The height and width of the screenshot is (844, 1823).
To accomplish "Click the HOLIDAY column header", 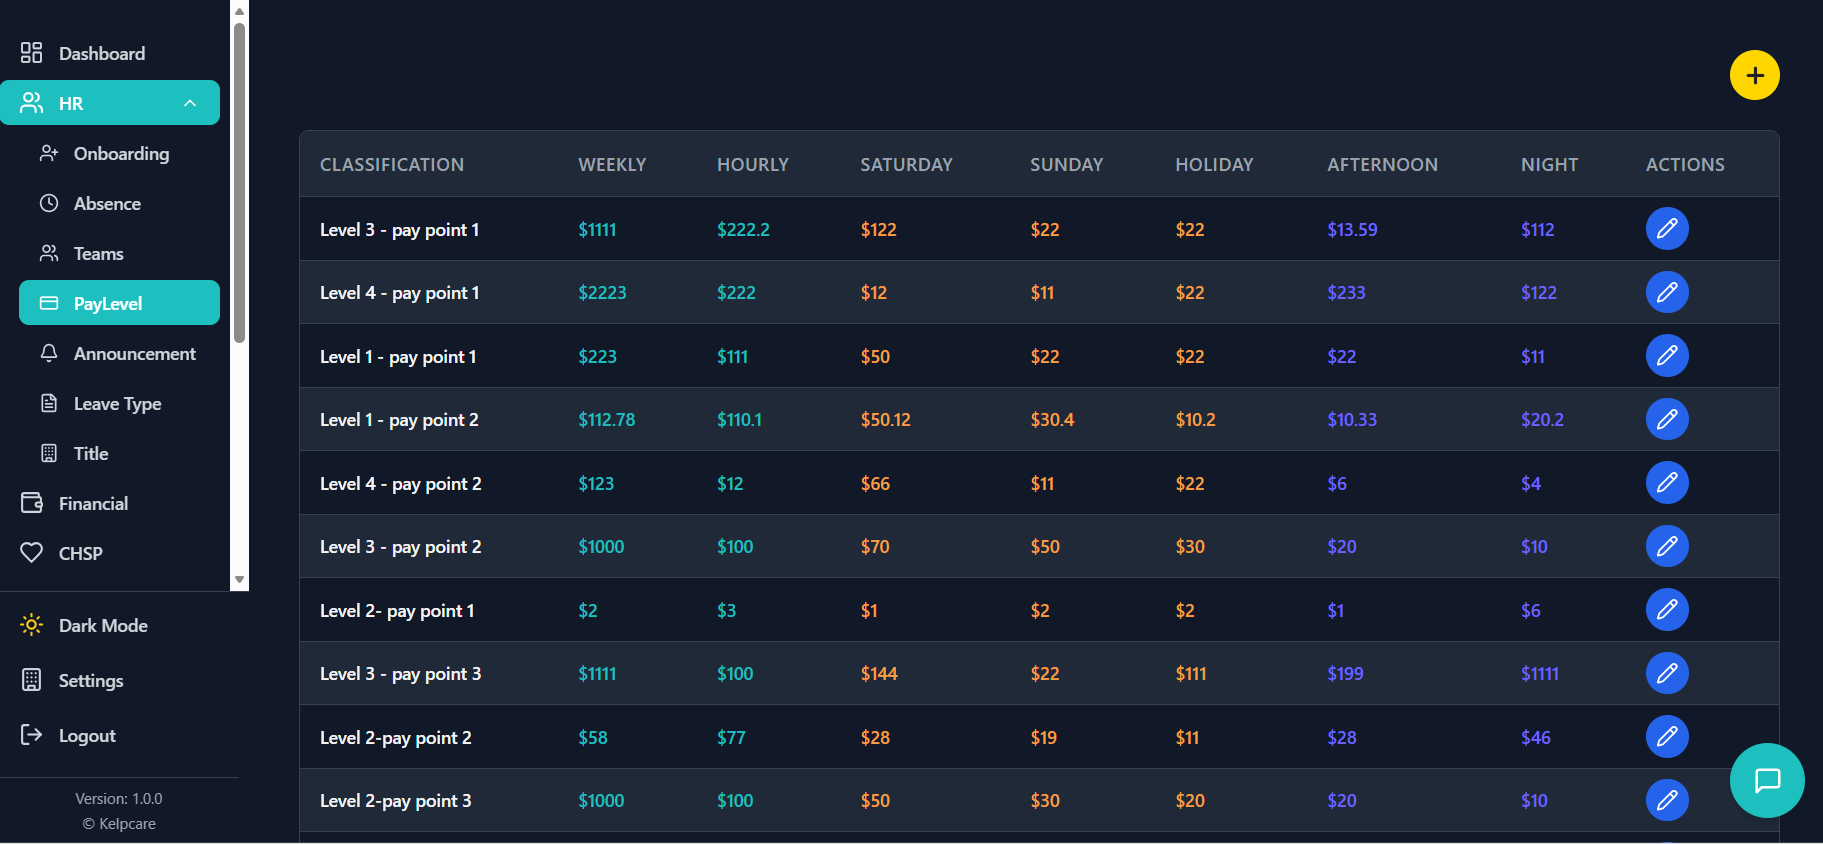I will (1214, 165).
